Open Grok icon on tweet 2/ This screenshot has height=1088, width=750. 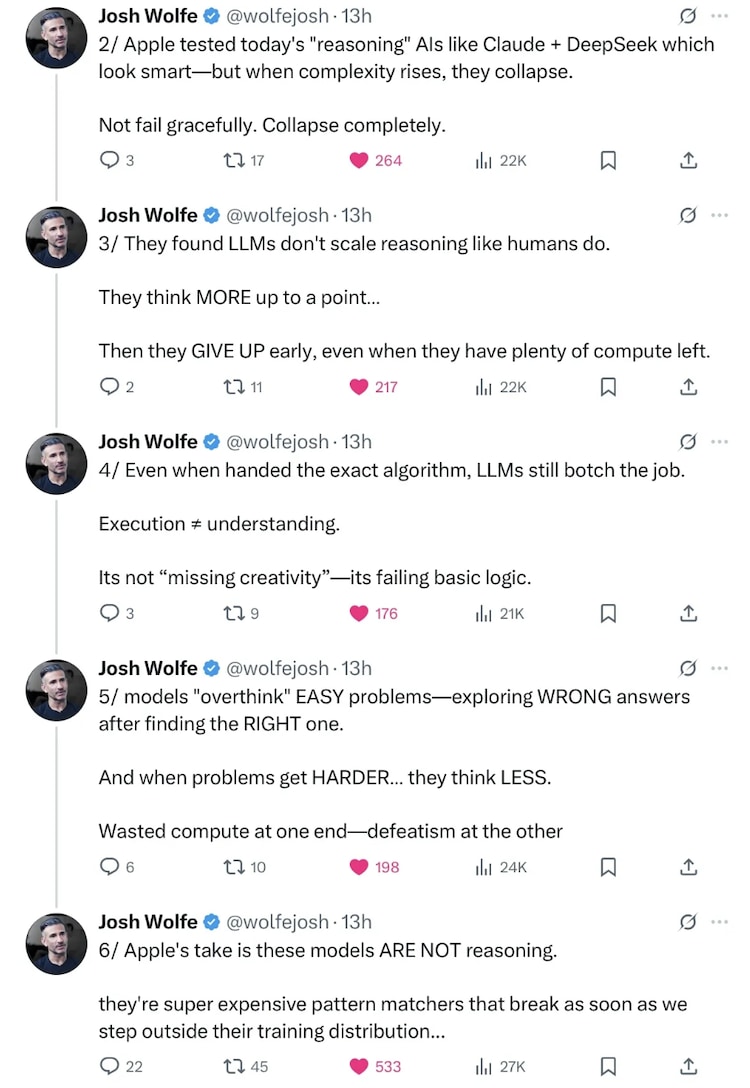(688, 16)
